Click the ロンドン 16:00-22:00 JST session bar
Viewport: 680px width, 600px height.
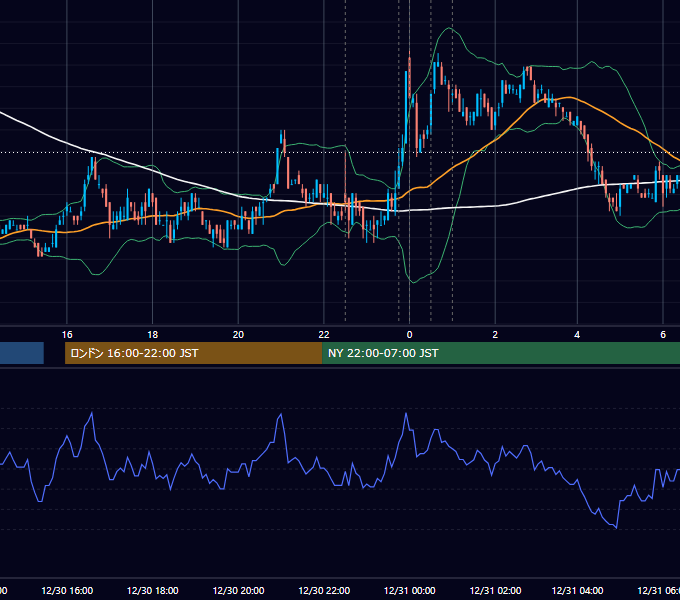click(193, 353)
